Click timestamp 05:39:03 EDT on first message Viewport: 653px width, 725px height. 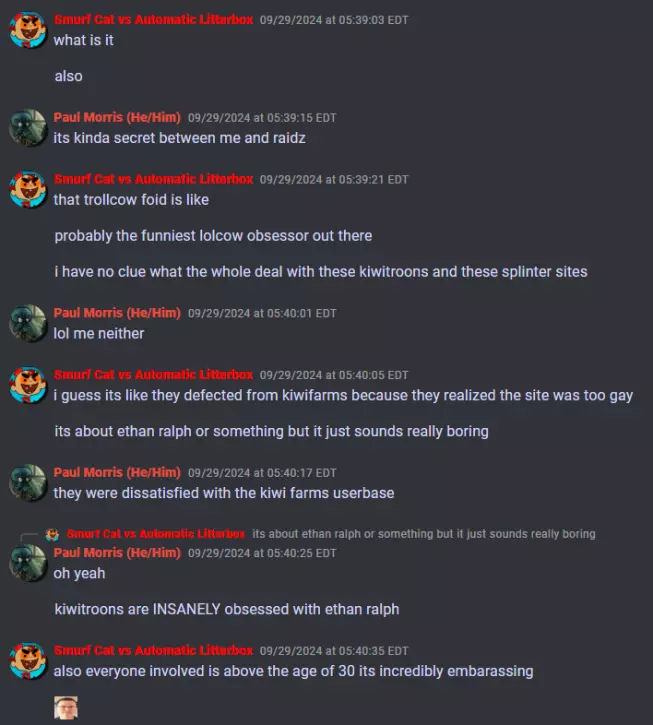coord(334,20)
